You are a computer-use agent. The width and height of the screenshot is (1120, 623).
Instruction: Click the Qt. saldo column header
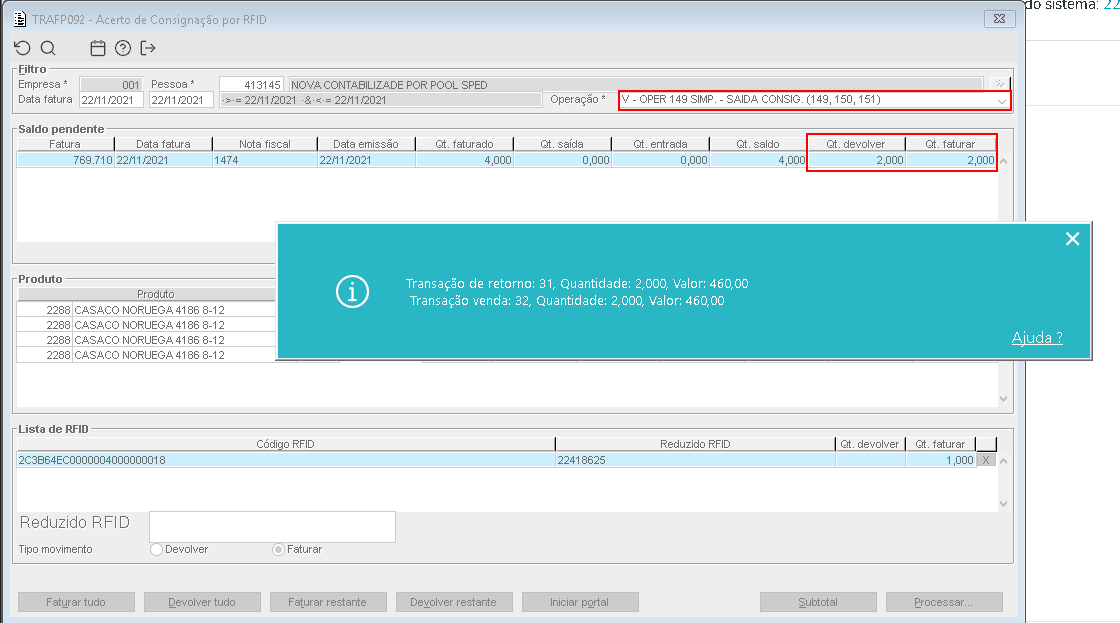click(758, 144)
